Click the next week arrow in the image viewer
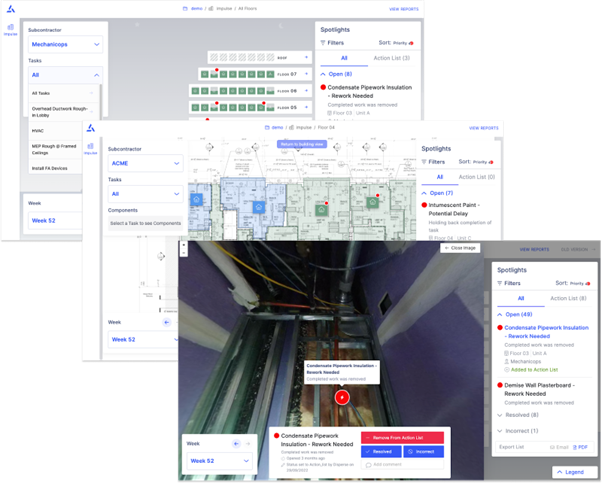The width and height of the screenshot is (602, 483). tap(248, 443)
